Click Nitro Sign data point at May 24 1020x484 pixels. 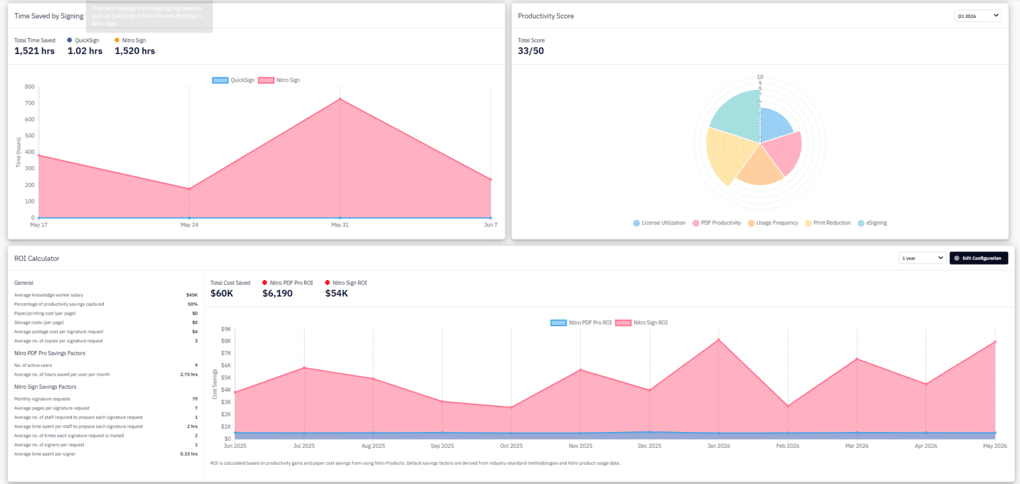[189, 189]
